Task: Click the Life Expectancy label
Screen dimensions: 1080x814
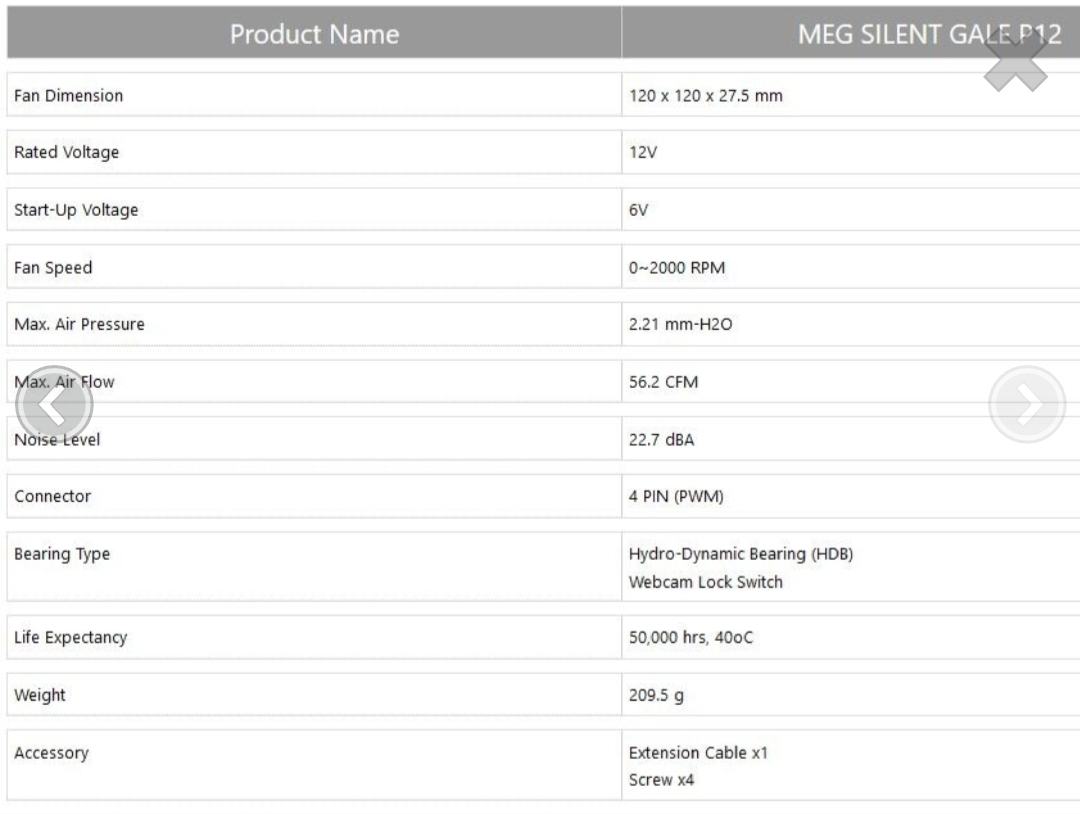Action: (70, 638)
